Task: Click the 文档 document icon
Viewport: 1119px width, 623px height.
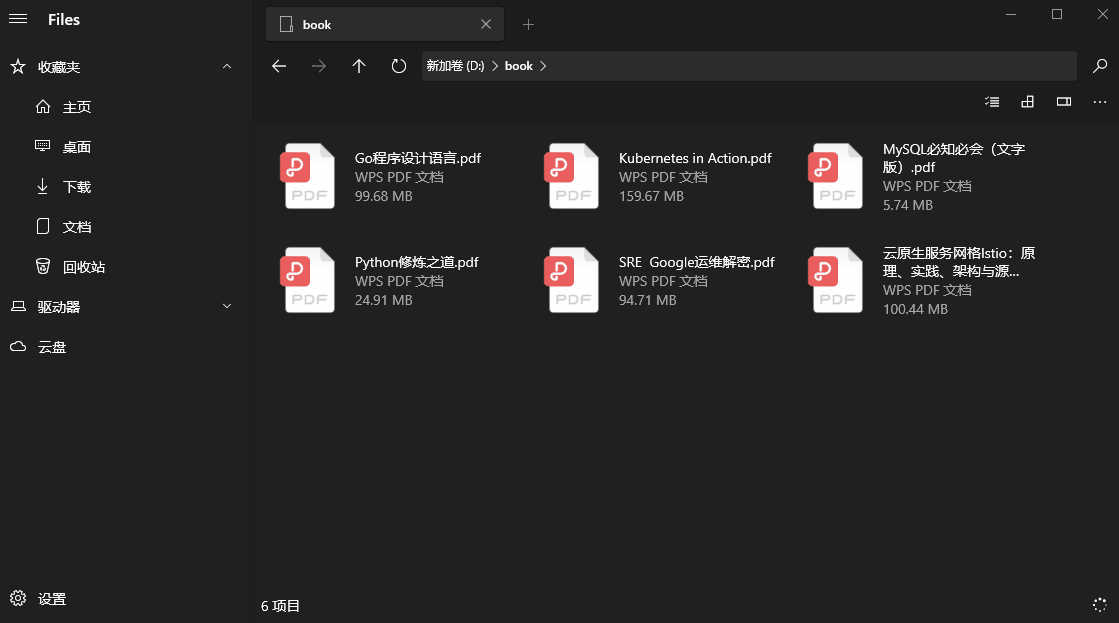Action: [43, 226]
